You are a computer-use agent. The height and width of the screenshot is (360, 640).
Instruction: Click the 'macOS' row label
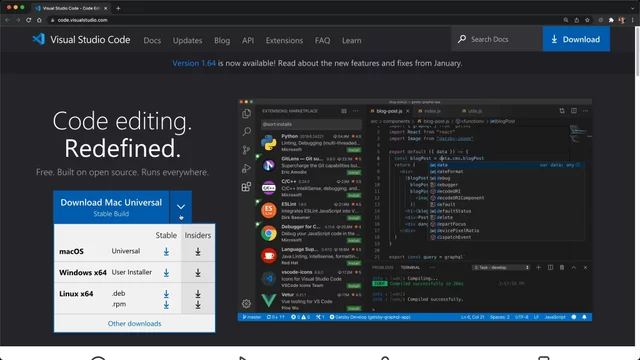coord(71,251)
